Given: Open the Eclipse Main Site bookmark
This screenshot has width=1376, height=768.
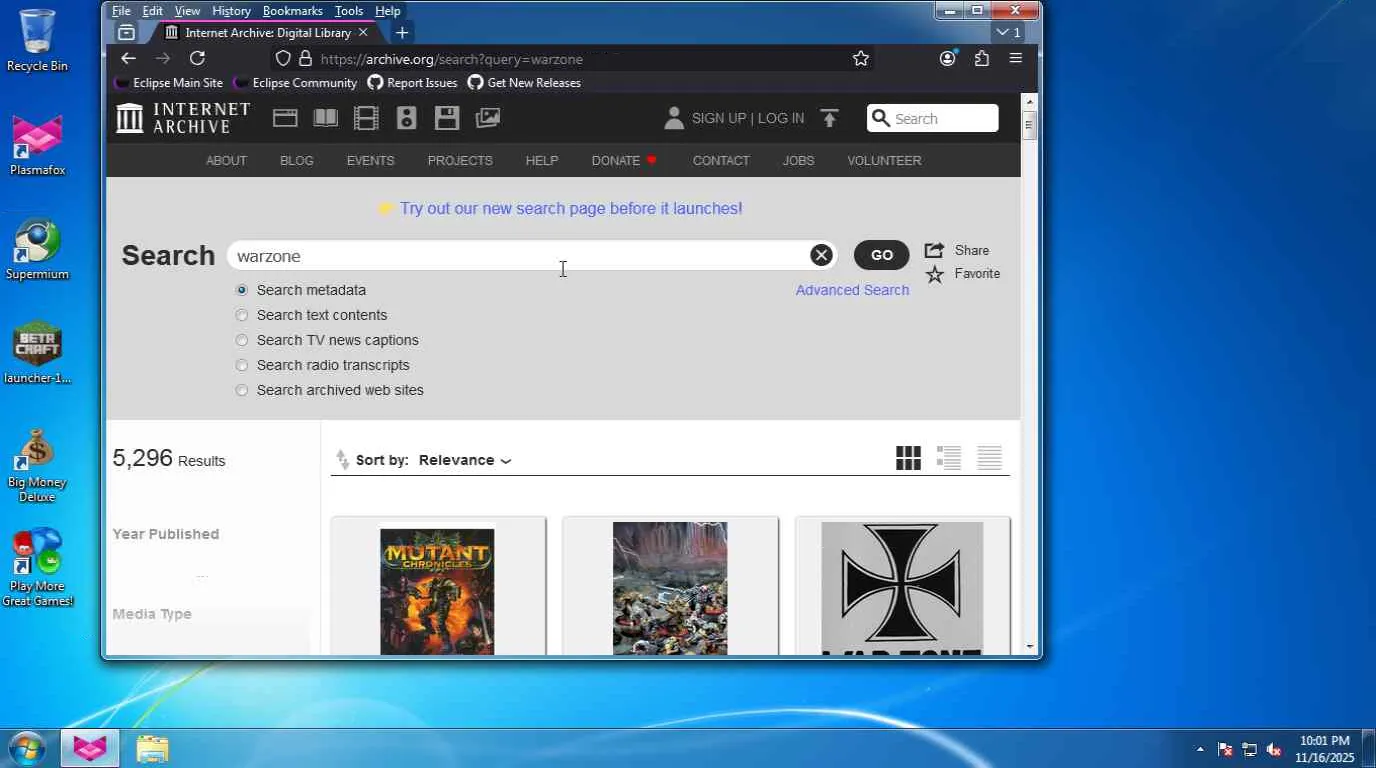Looking at the screenshot, I should tap(169, 83).
